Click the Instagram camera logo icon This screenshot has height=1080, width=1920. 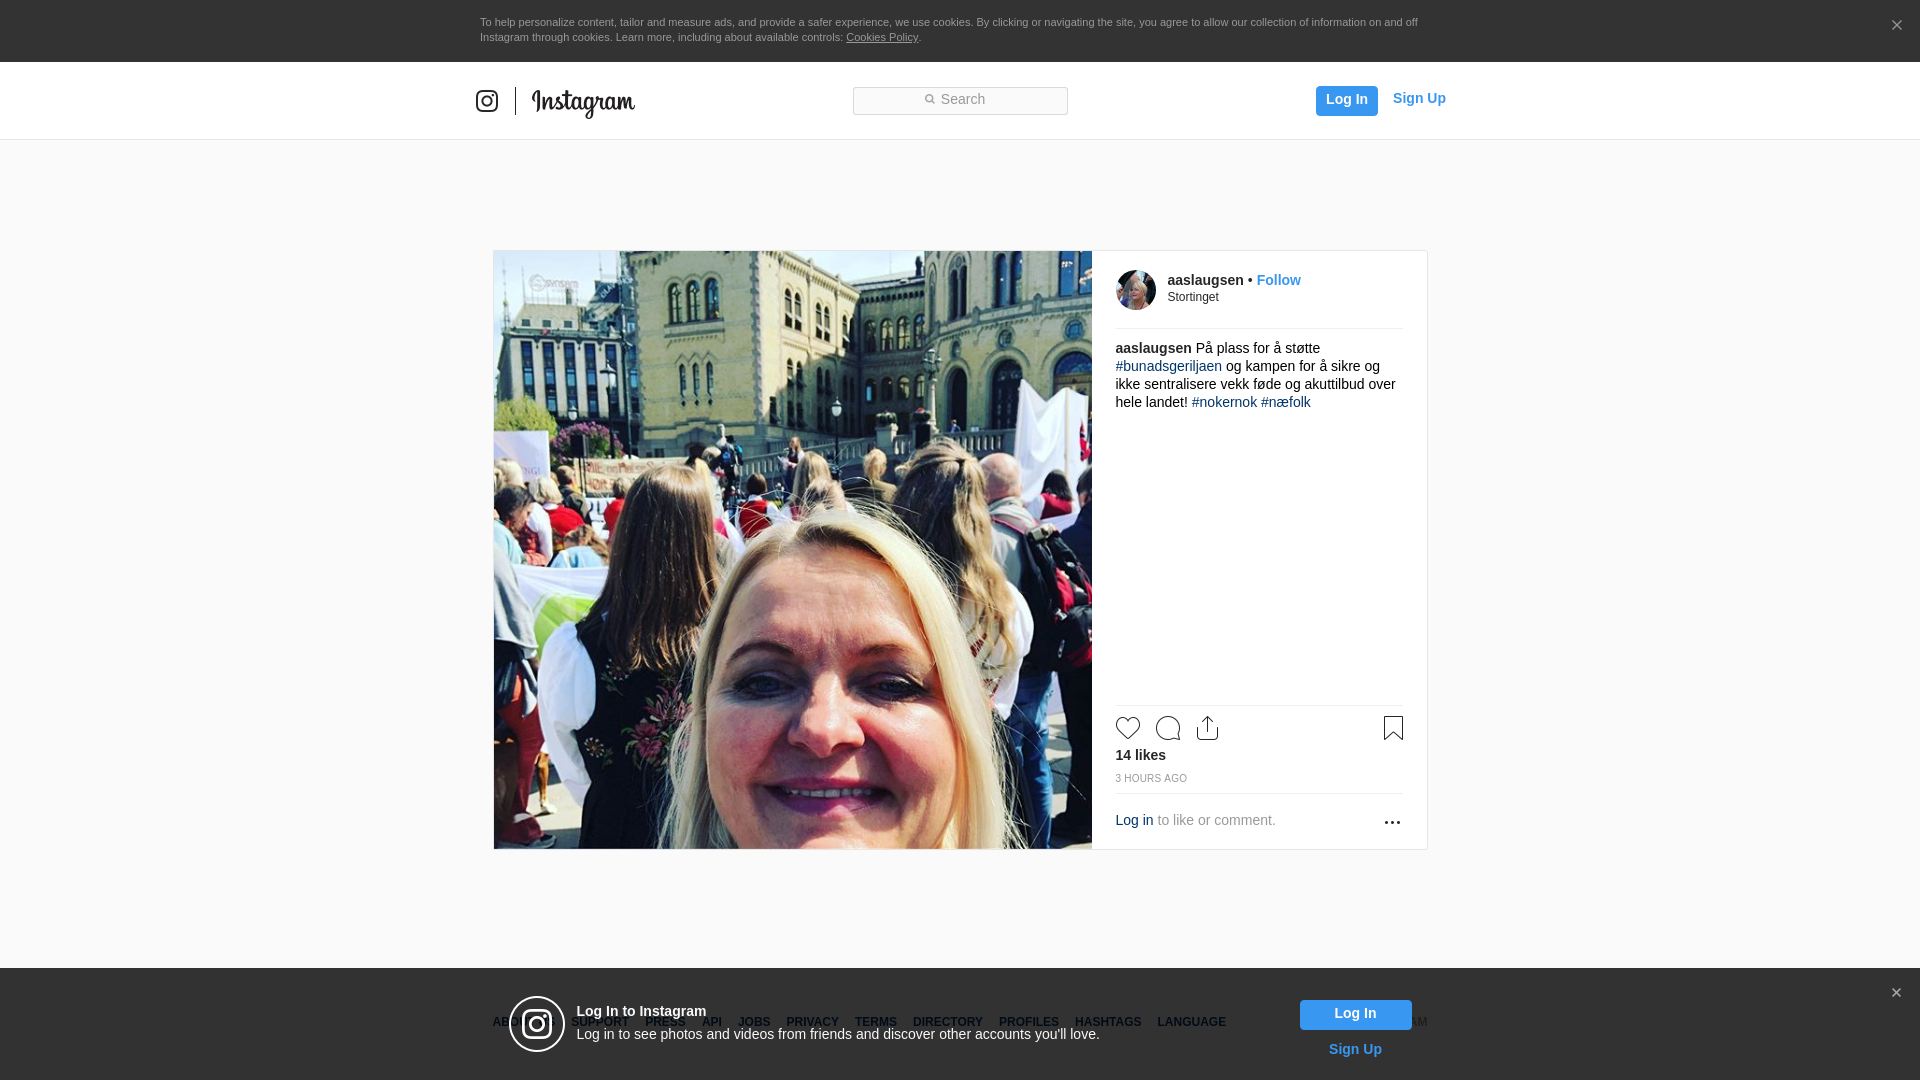pyautogui.click(x=487, y=101)
